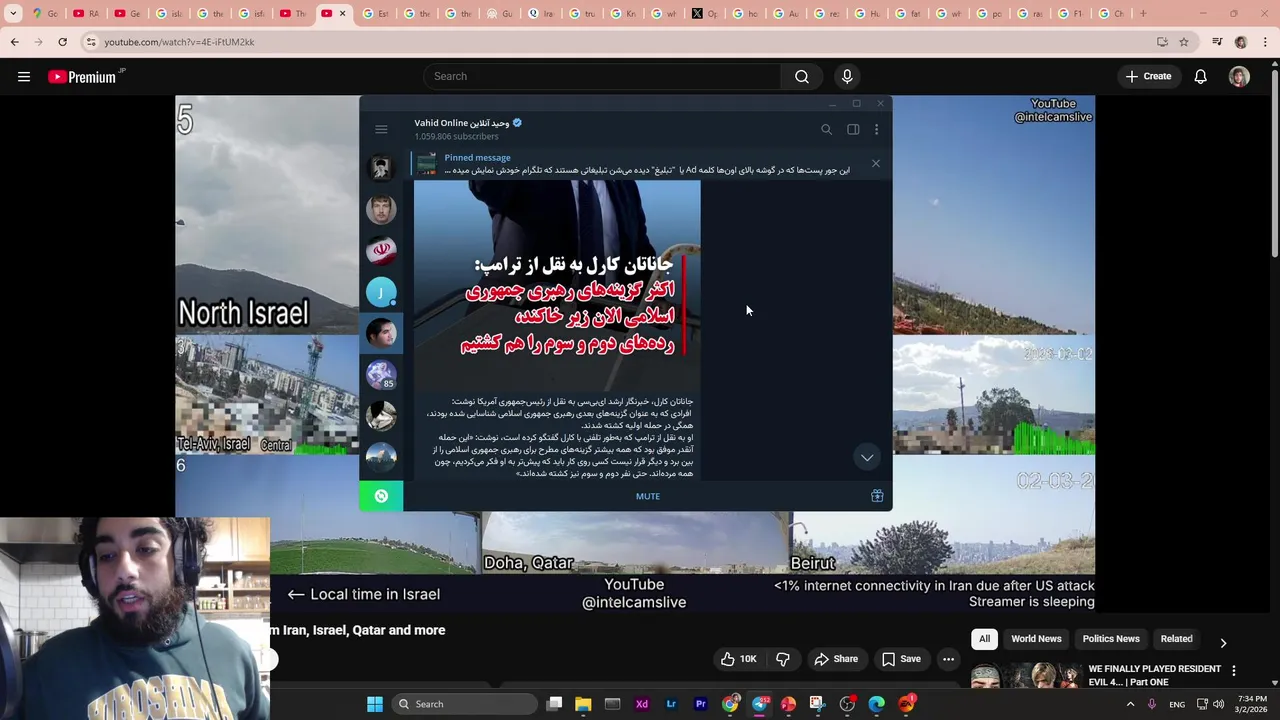Like the video with the 10K thumbs-up
Screen dimensions: 1280x720
coord(738,659)
